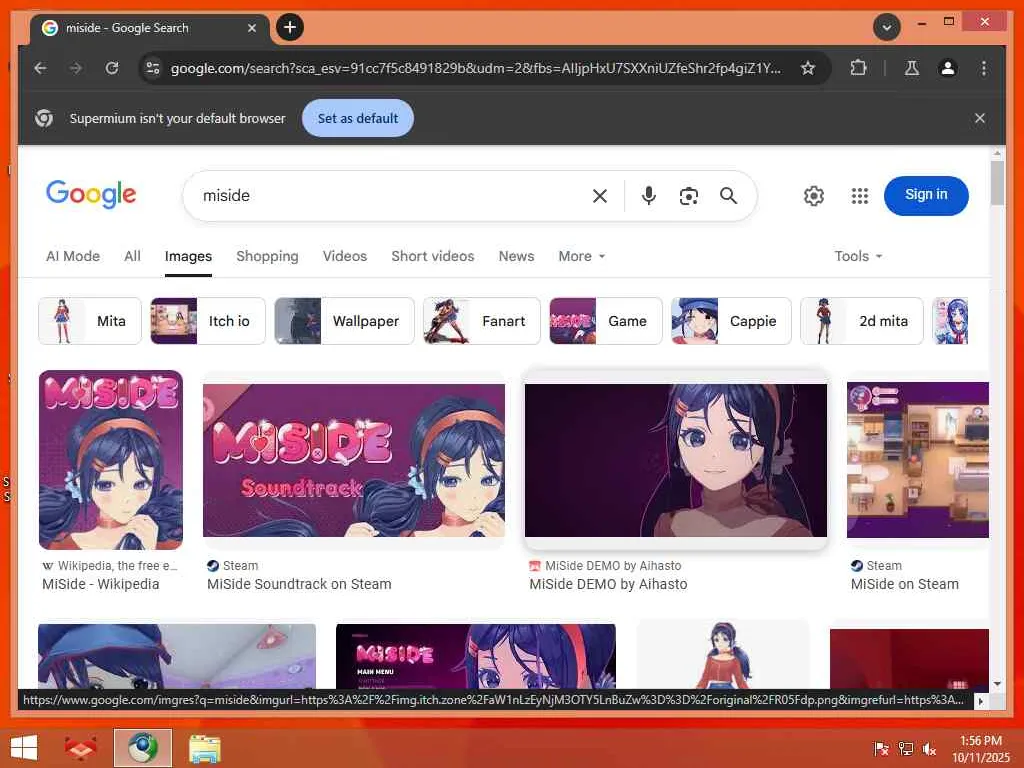Open the Google apps grid
1024x768 pixels.
(x=859, y=195)
